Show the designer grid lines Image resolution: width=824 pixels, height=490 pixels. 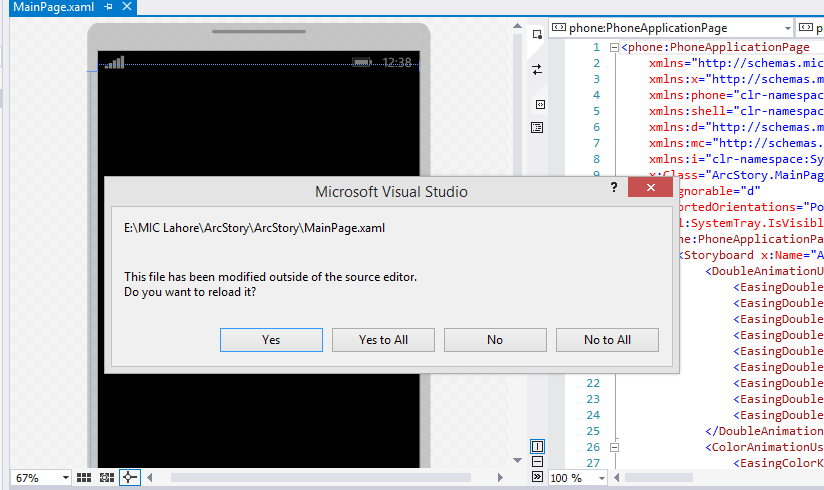tap(84, 478)
